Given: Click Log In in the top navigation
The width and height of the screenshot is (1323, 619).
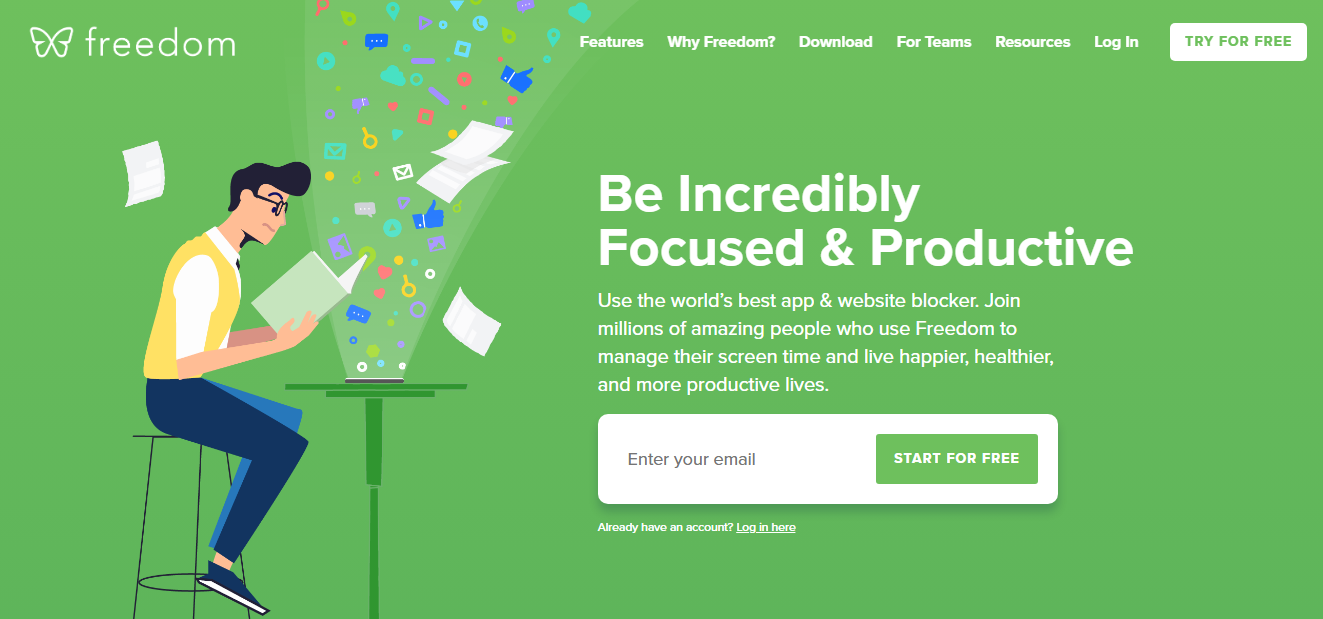Looking at the screenshot, I should pyautogui.click(x=1116, y=42).
